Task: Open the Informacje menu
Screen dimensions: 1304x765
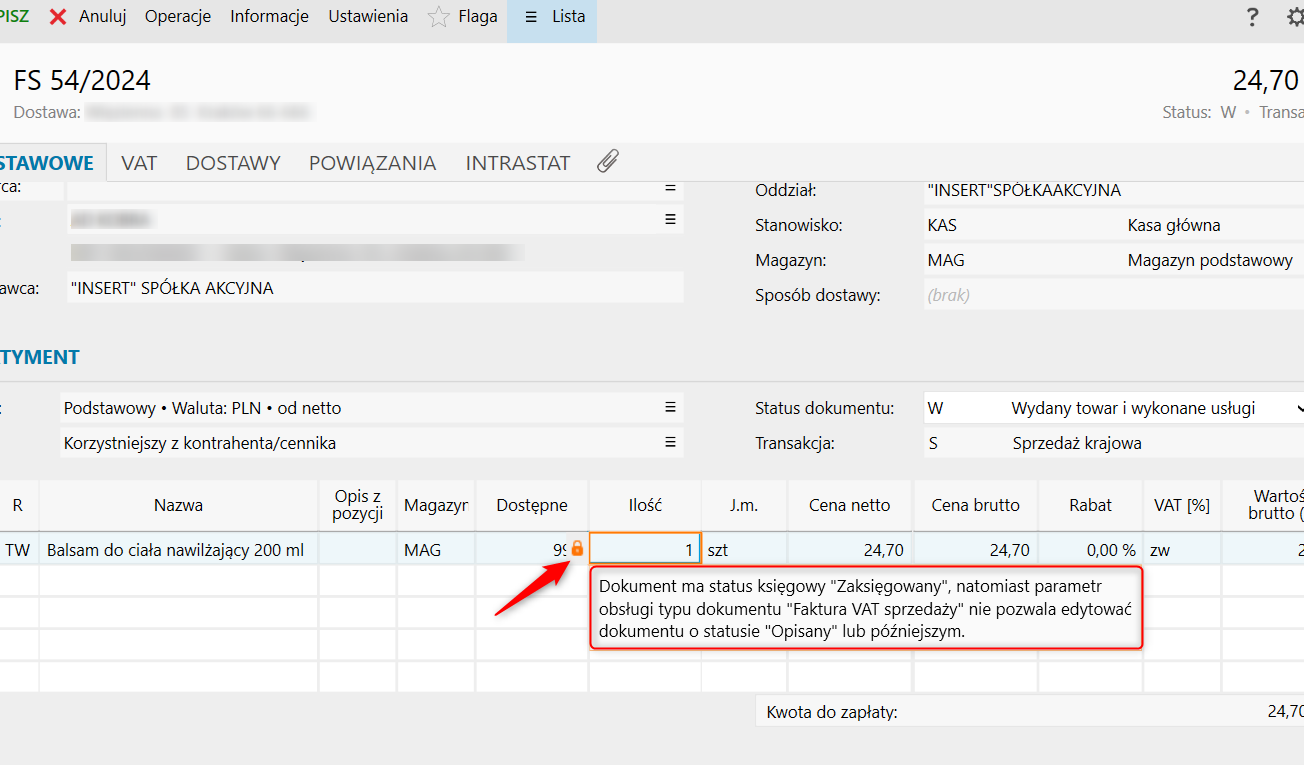Action: 269,17
